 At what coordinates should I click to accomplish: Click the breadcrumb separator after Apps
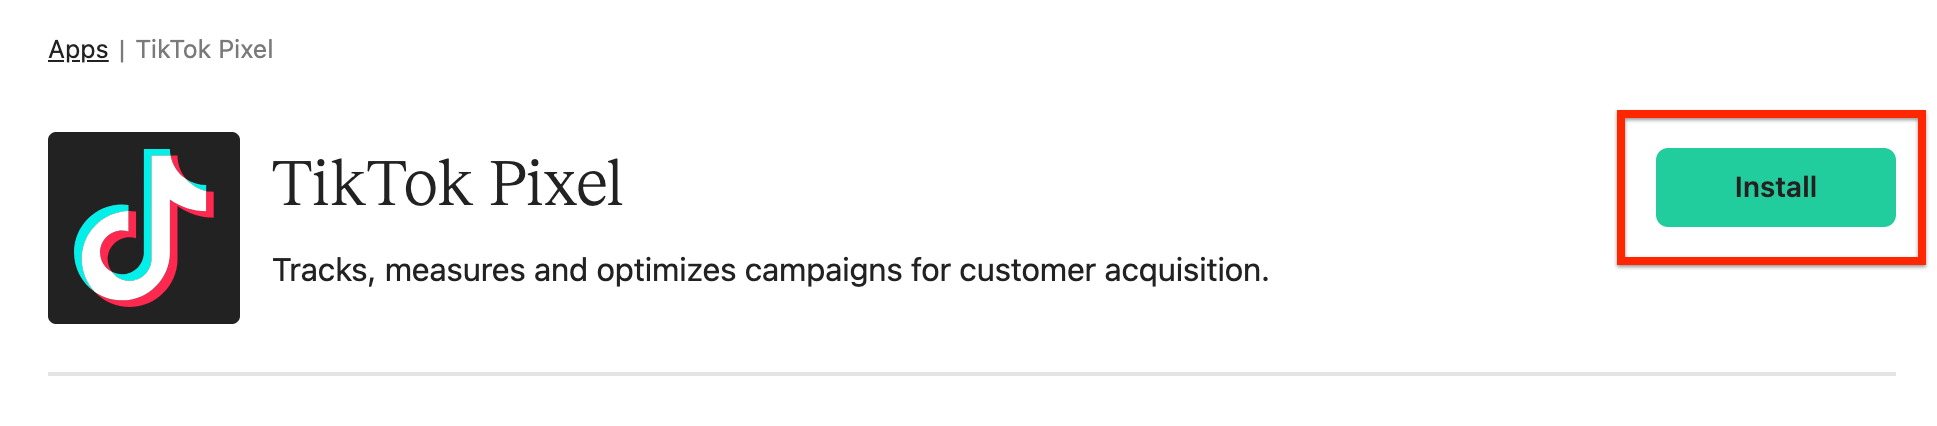click(x=122, y=50)
